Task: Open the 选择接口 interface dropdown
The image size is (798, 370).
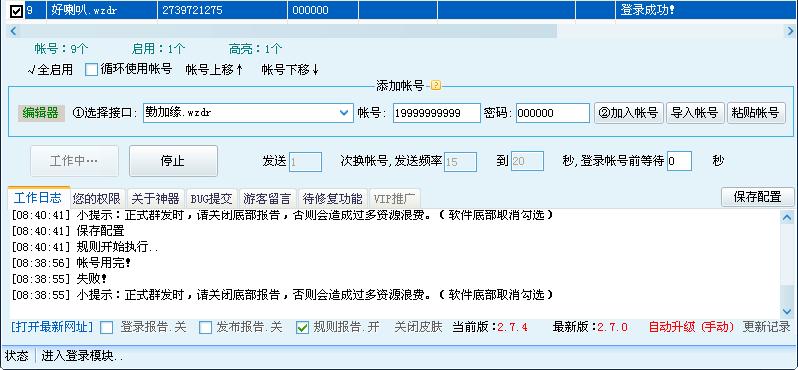Action: click(x=248, y=113)
